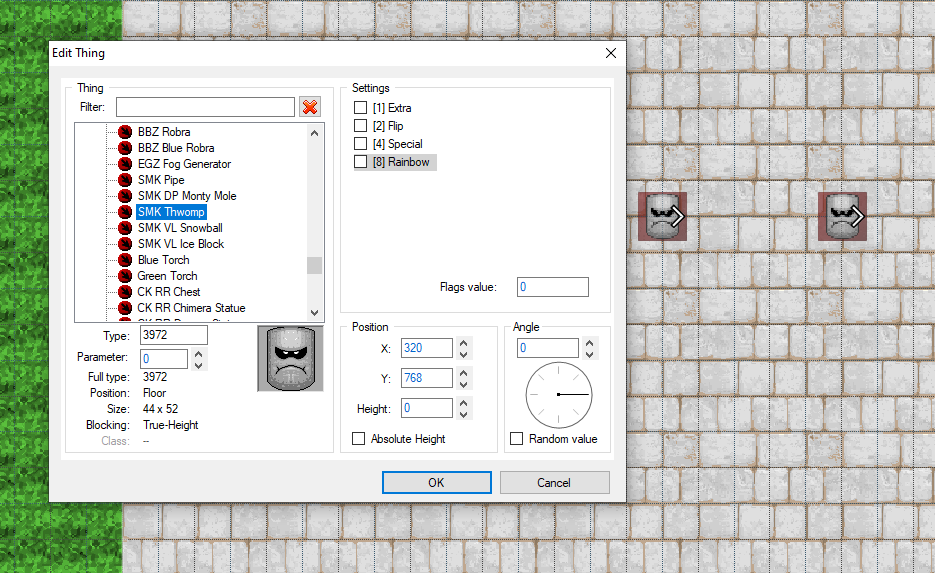The image size is (935, 573).
Task: Click the angle dial control
Action: 559,395
